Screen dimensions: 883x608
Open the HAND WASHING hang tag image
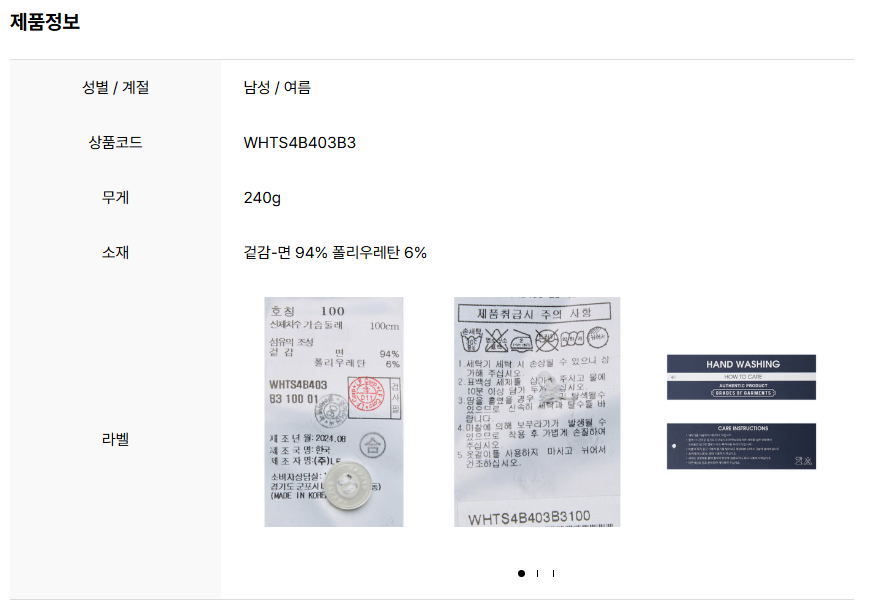[741, 377]
